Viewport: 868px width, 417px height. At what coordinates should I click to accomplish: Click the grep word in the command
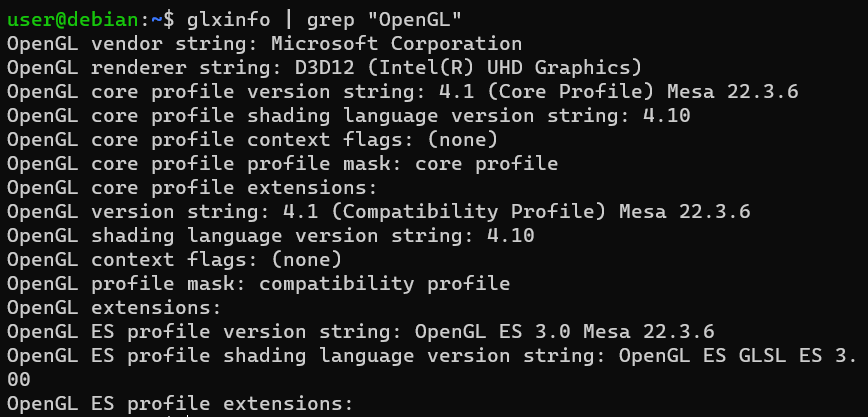pos(306,19)
